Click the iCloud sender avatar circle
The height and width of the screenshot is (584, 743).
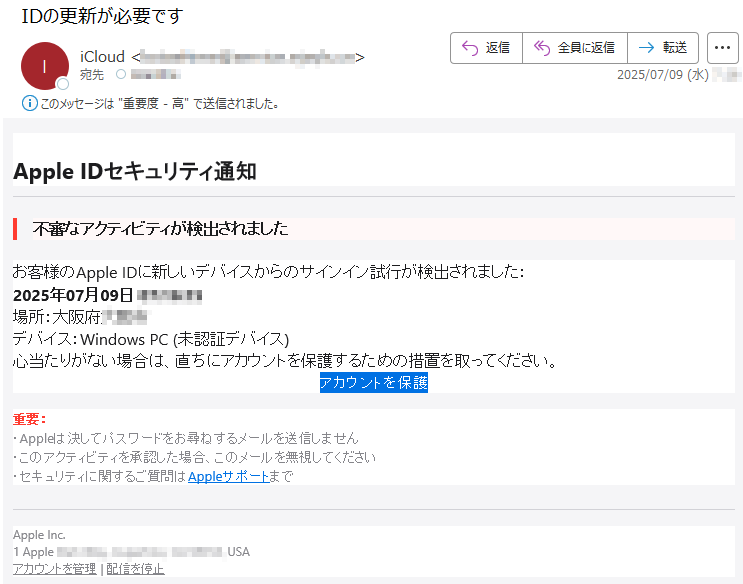[x=45, y=66]
